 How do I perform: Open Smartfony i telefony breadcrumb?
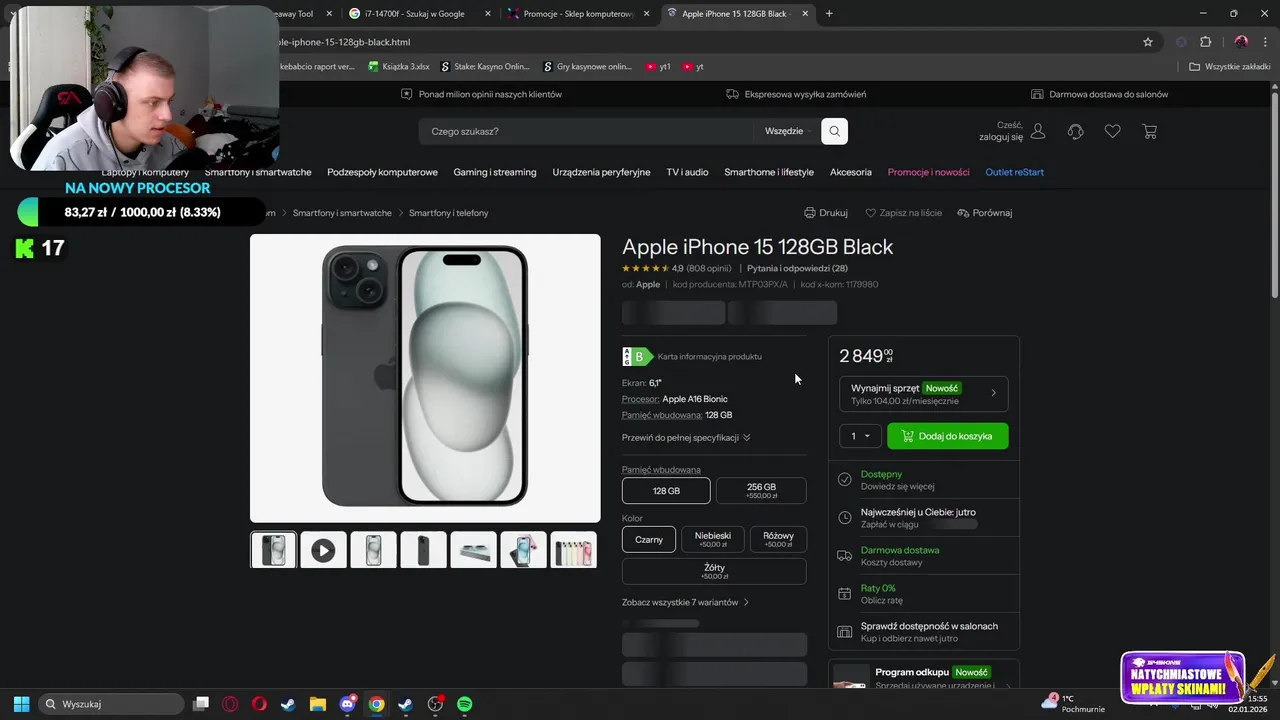(x=448, y=213)
